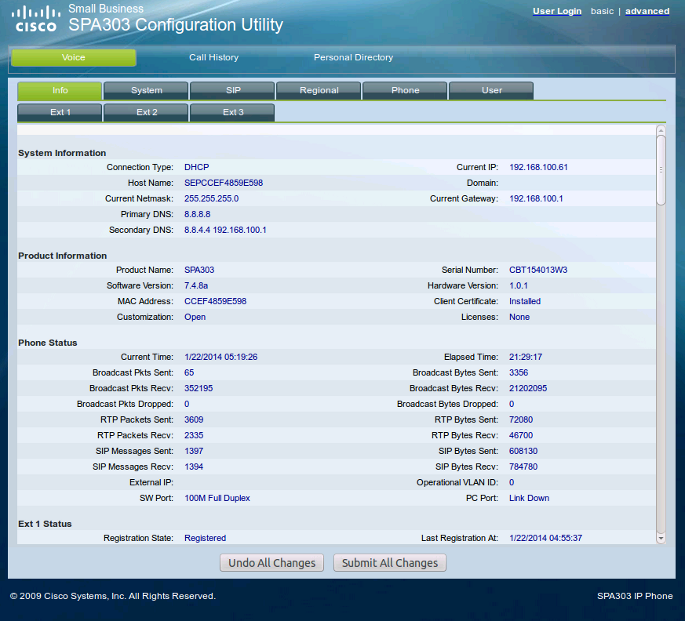
Task: Open the Personal Directory tab
Action: click(353, 58)
